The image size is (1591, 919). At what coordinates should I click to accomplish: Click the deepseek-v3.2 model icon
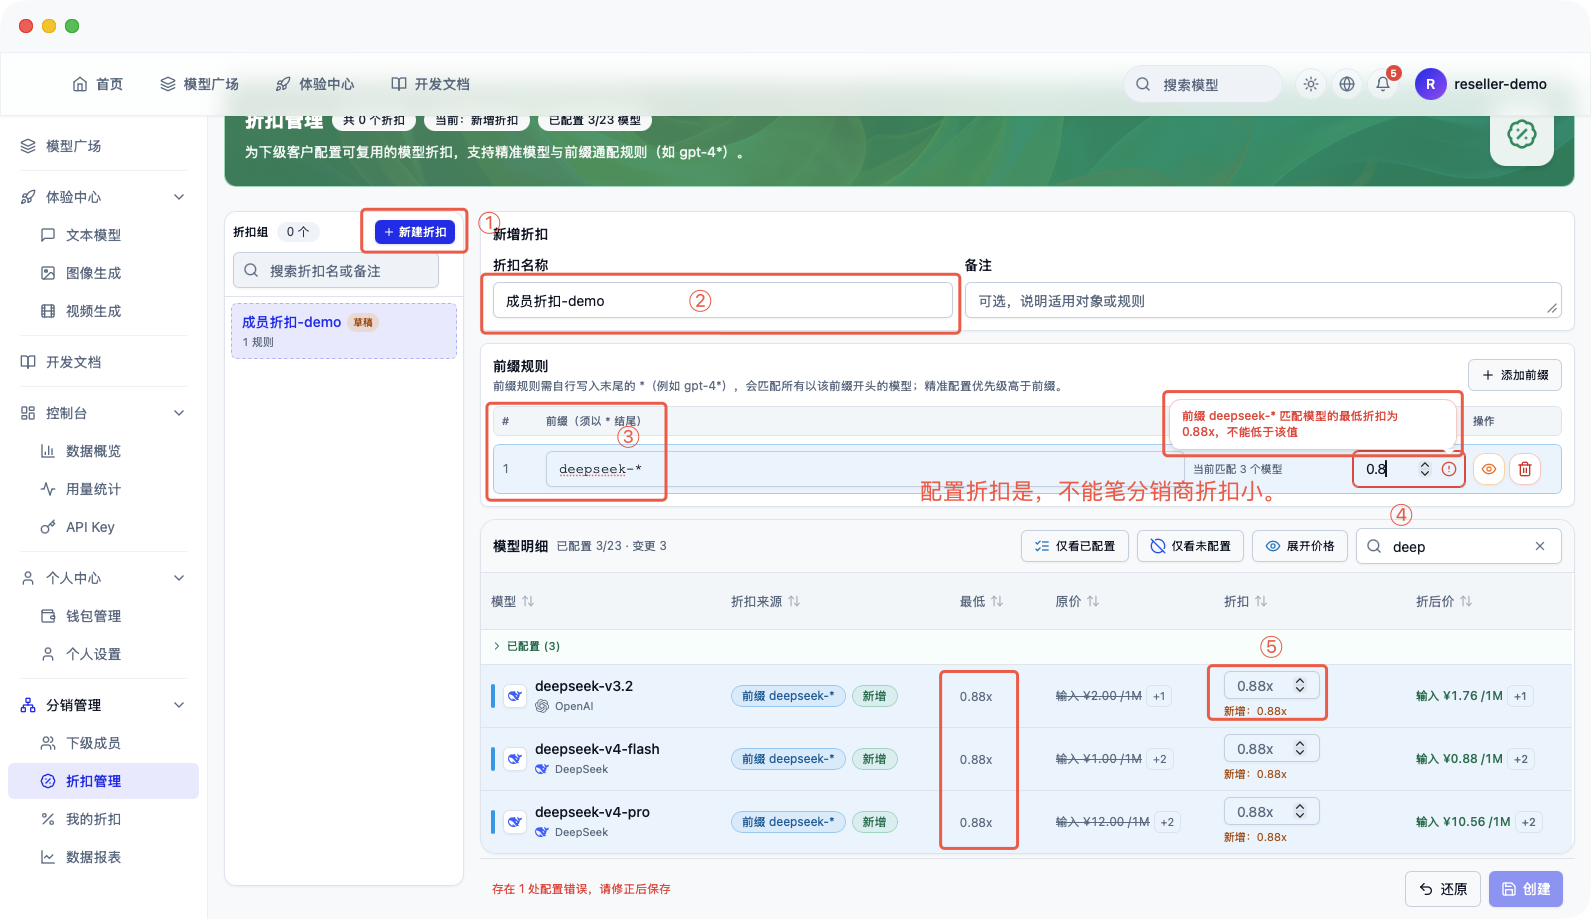515,696
